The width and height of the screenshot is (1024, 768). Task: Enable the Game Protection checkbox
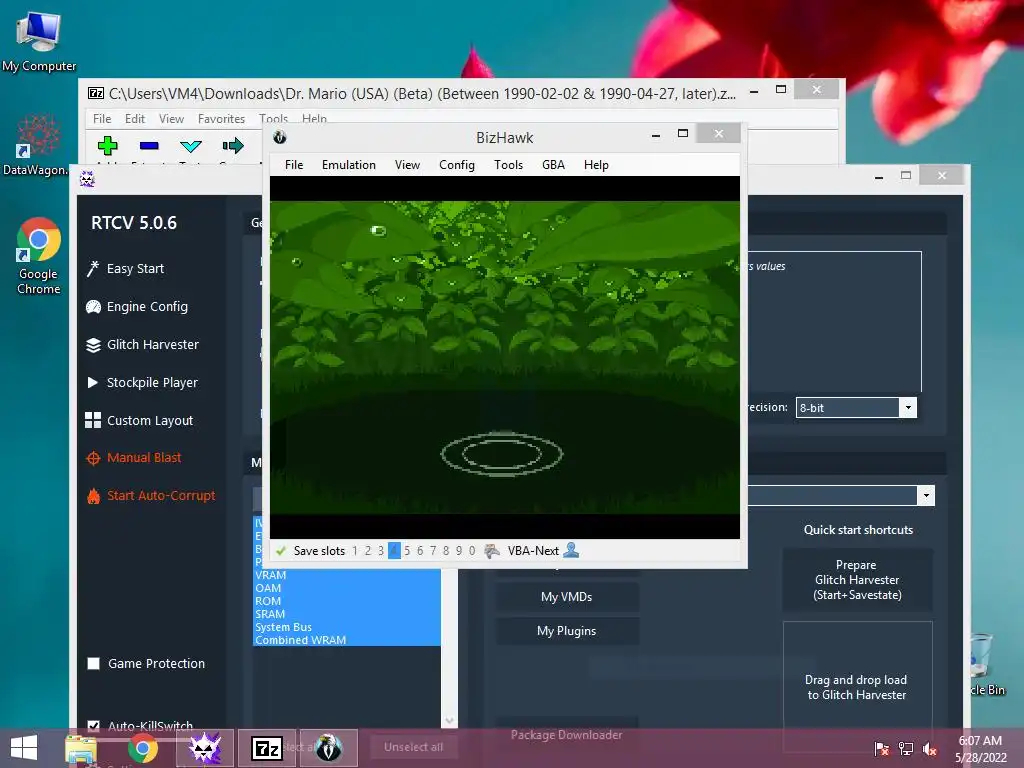pyautogui.click(x=93, y=664)
